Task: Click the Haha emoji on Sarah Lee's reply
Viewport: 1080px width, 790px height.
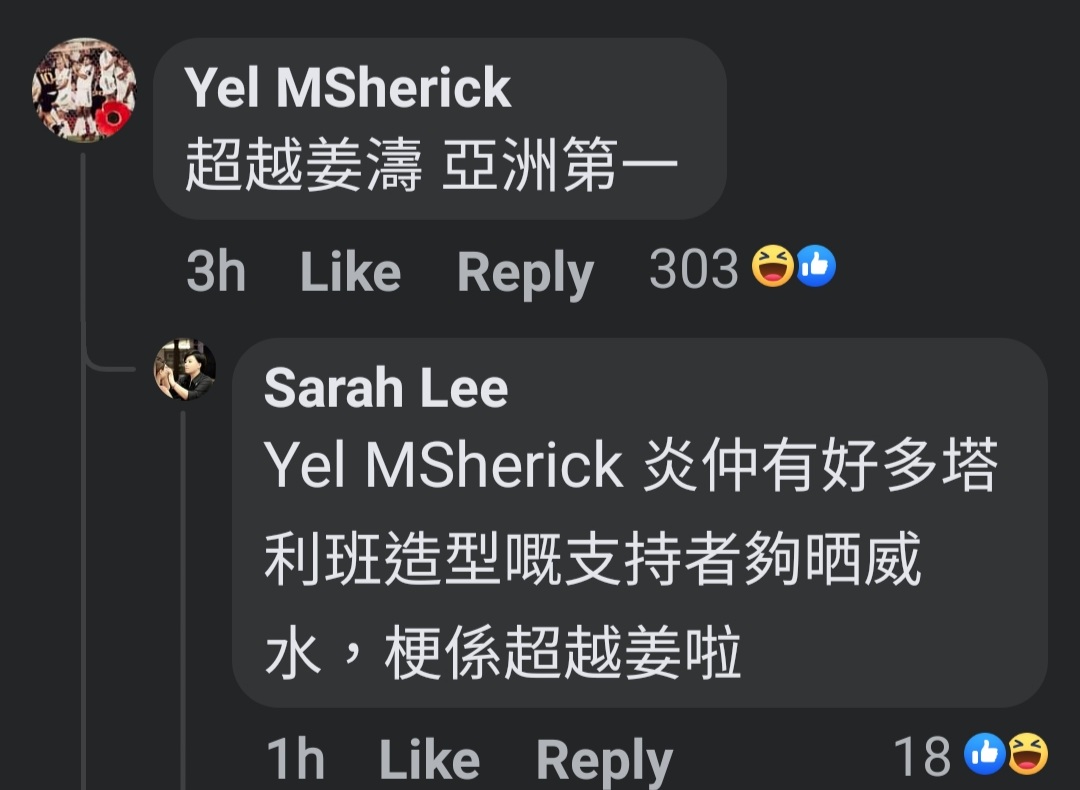Action: coord(1028,753)
